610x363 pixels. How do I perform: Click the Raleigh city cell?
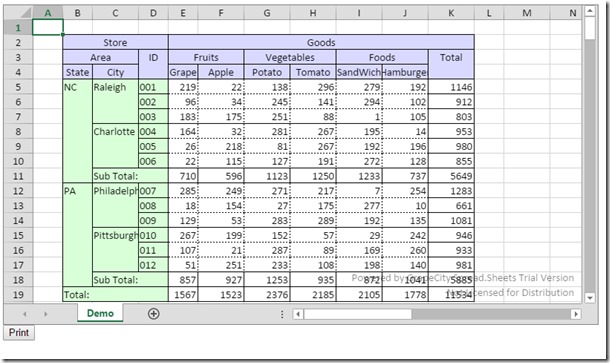[115, 102]
